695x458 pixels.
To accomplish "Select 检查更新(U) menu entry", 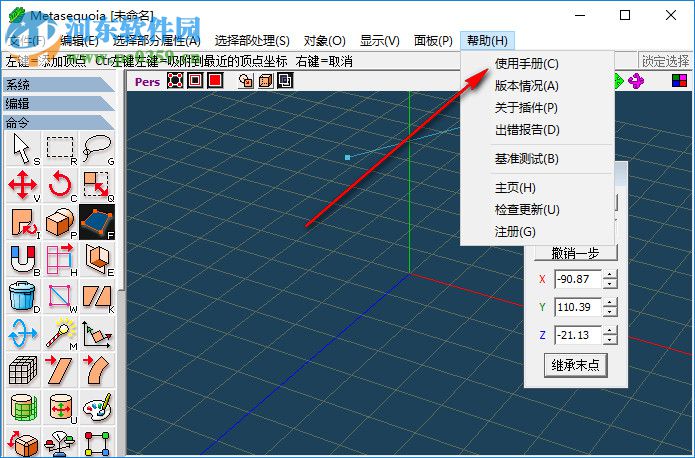I will coord(537,210).
